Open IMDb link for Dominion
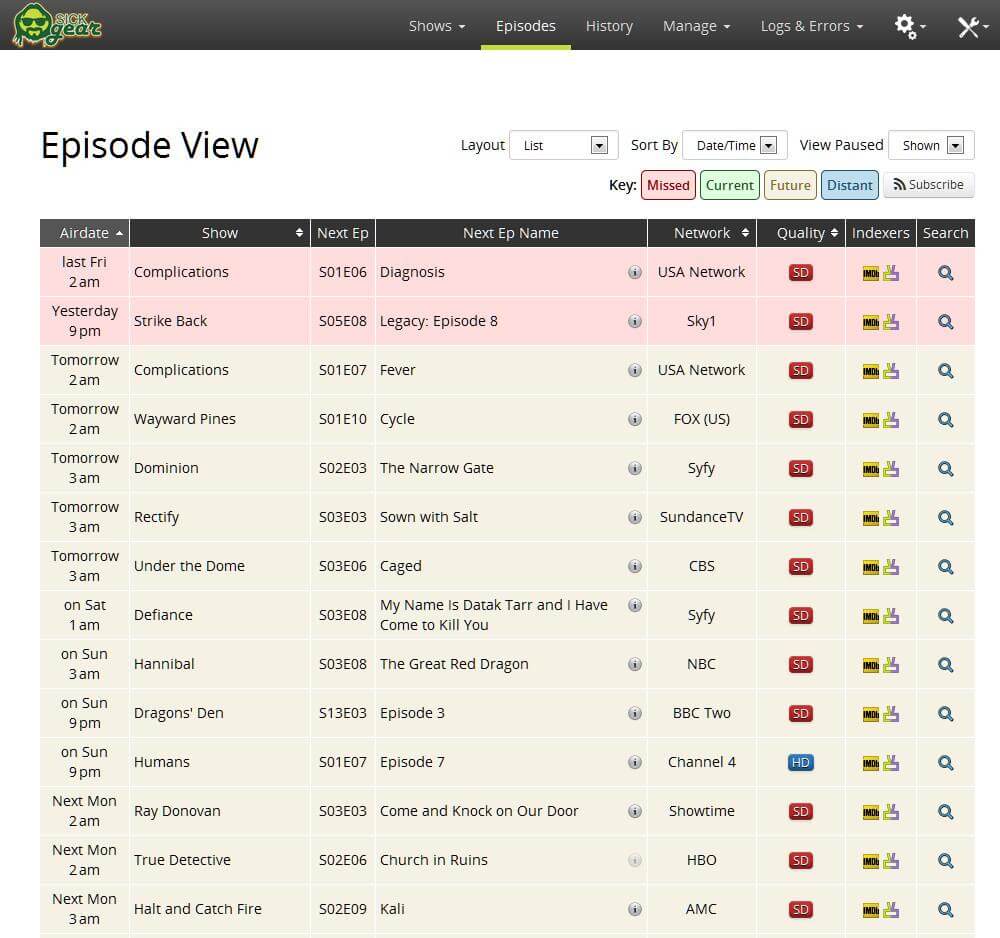1000x938 pixels. 871,470
